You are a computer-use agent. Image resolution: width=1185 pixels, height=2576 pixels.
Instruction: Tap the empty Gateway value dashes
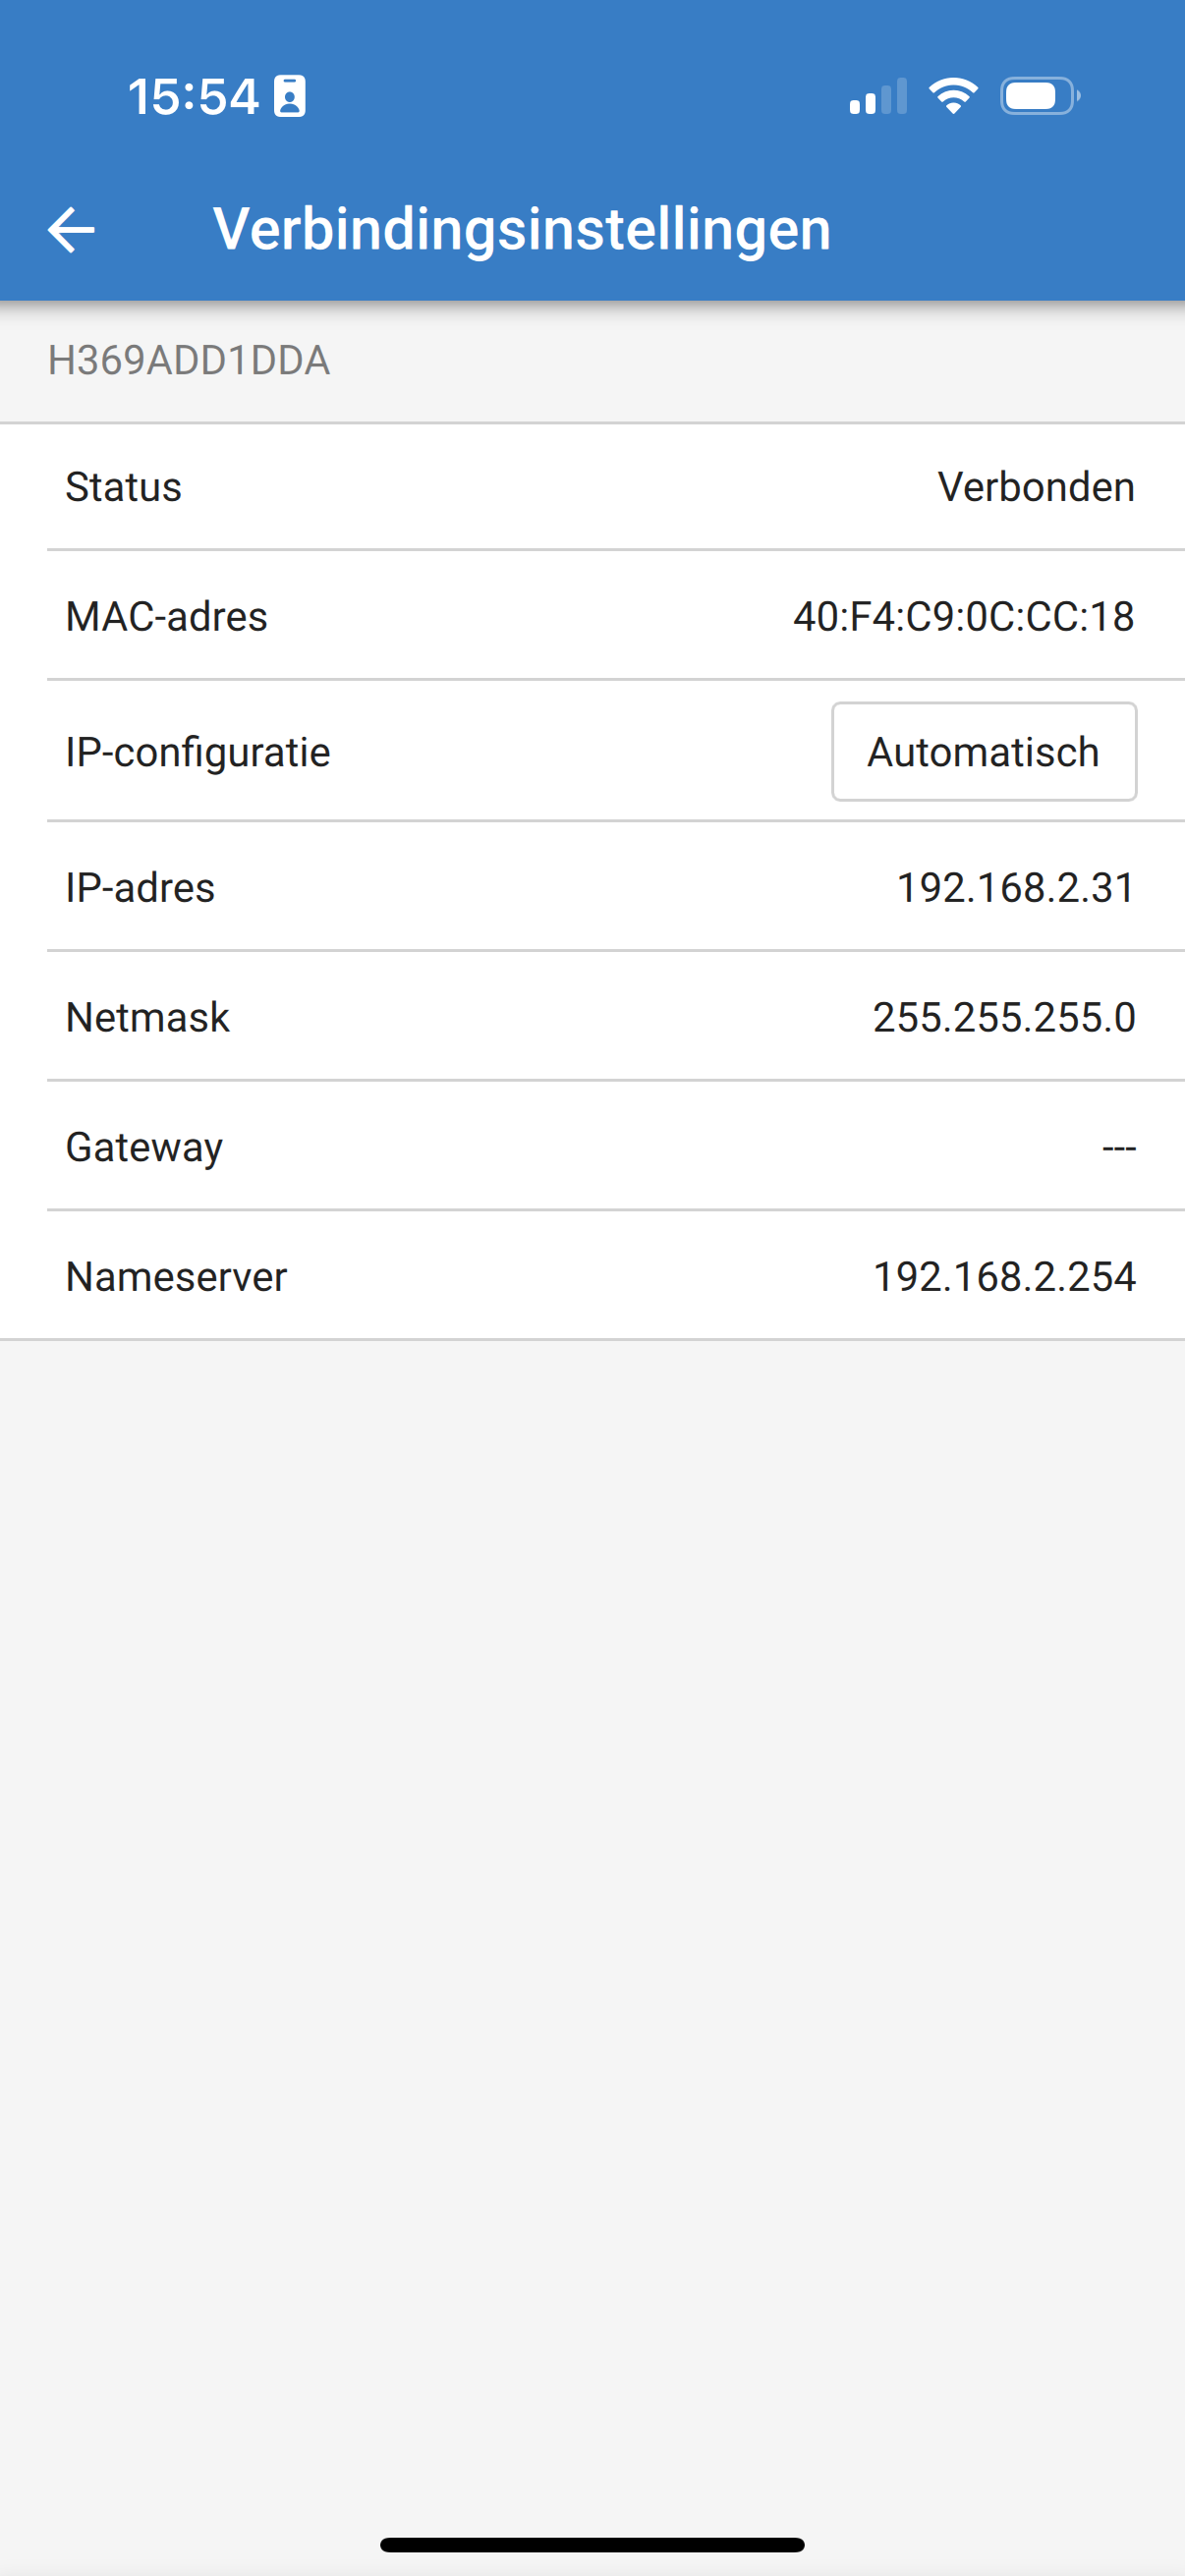tap(1119, 1148)
